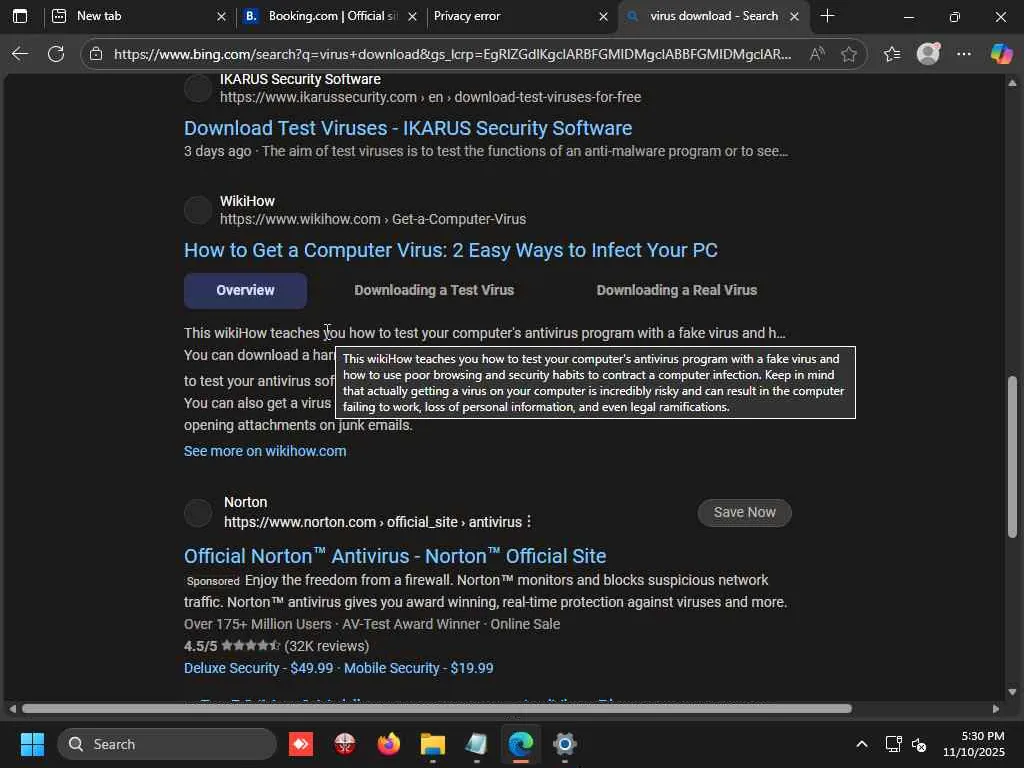Go back using the browser back arrow

coord(20,54)
